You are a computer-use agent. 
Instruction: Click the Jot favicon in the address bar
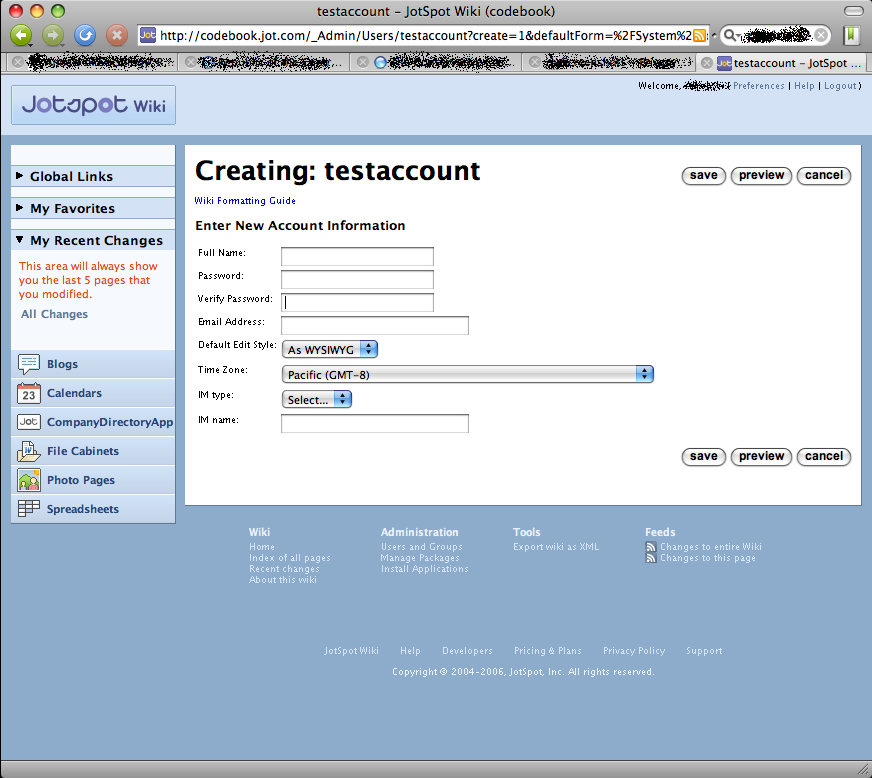147,36
